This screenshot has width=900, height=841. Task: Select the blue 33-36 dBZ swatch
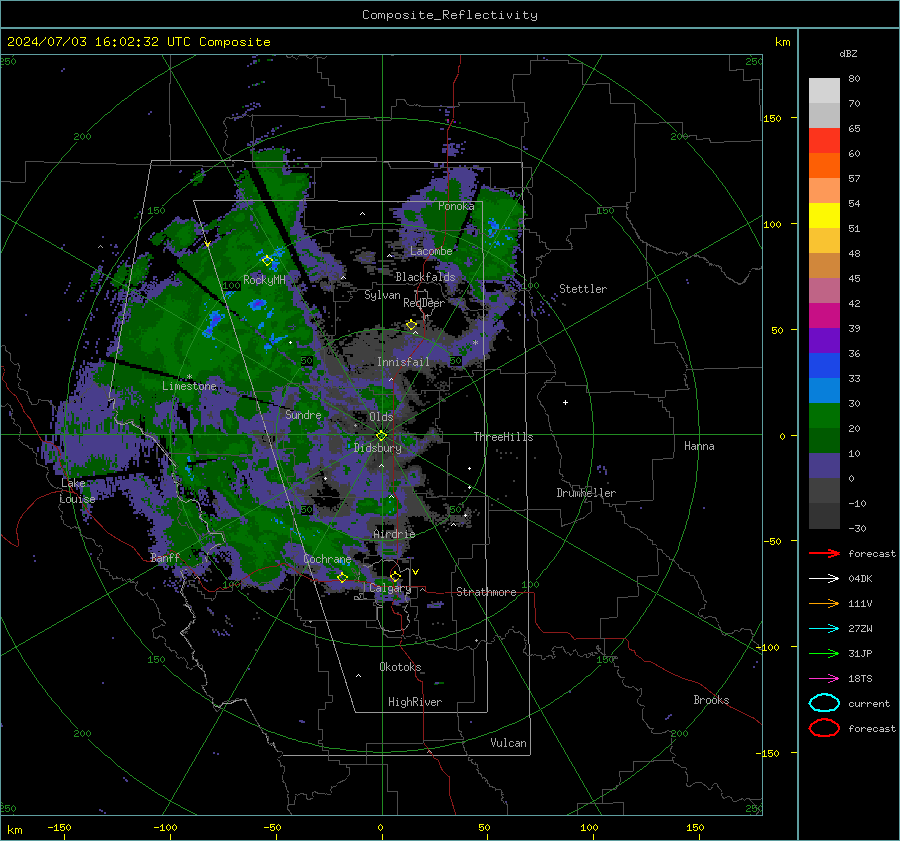(824, 366)
